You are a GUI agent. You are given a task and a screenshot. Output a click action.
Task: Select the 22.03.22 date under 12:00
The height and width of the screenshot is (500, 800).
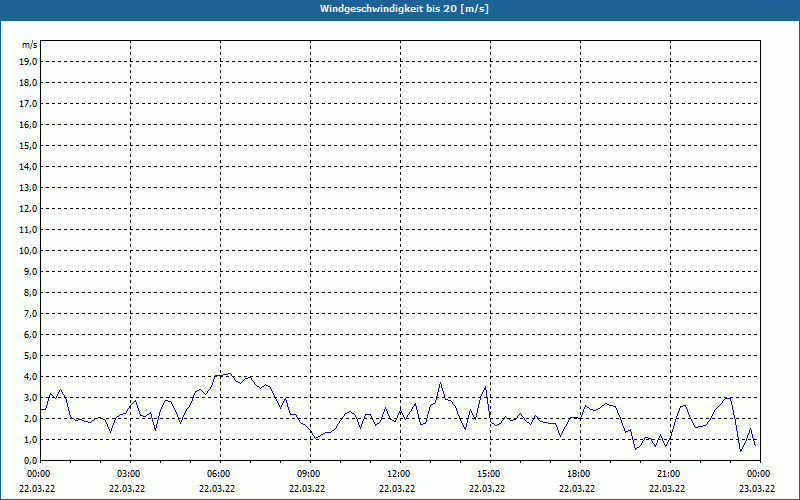[398, 489]
